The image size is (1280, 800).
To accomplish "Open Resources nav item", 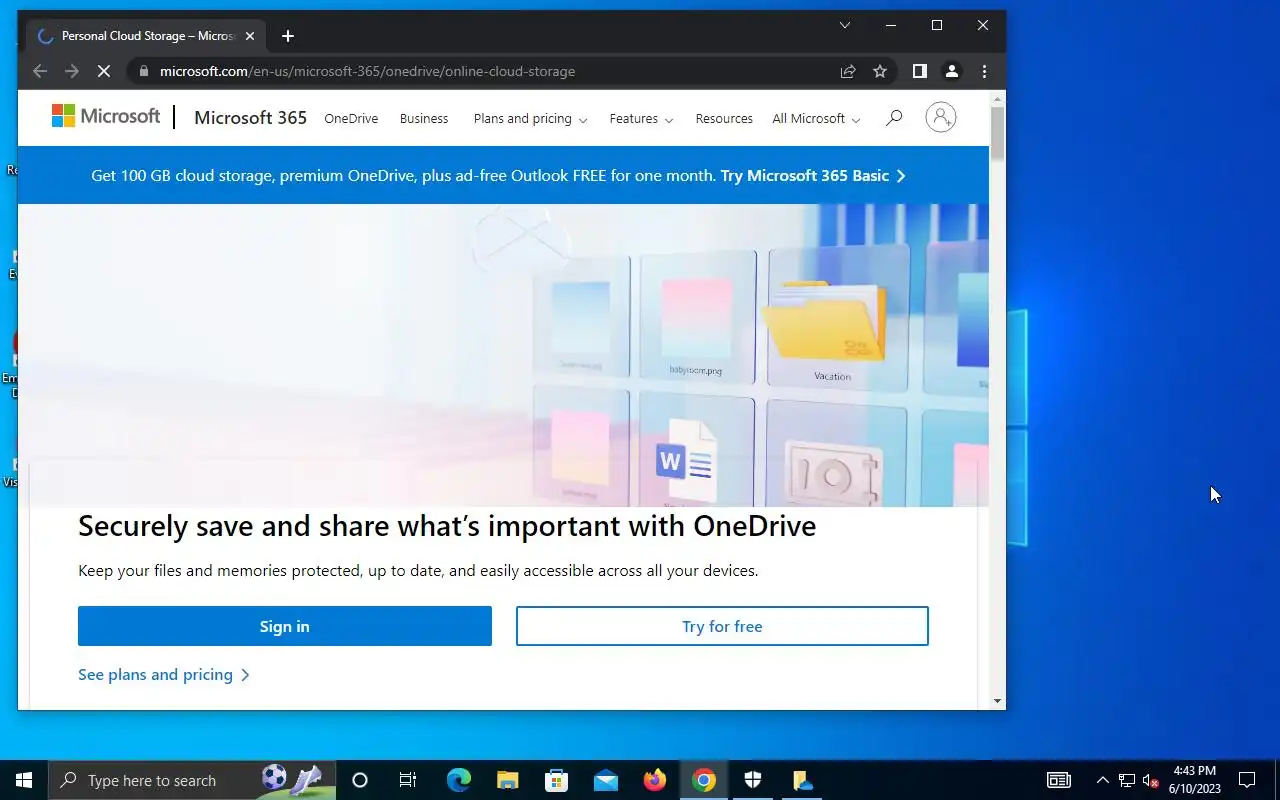I will coord(724,118).
